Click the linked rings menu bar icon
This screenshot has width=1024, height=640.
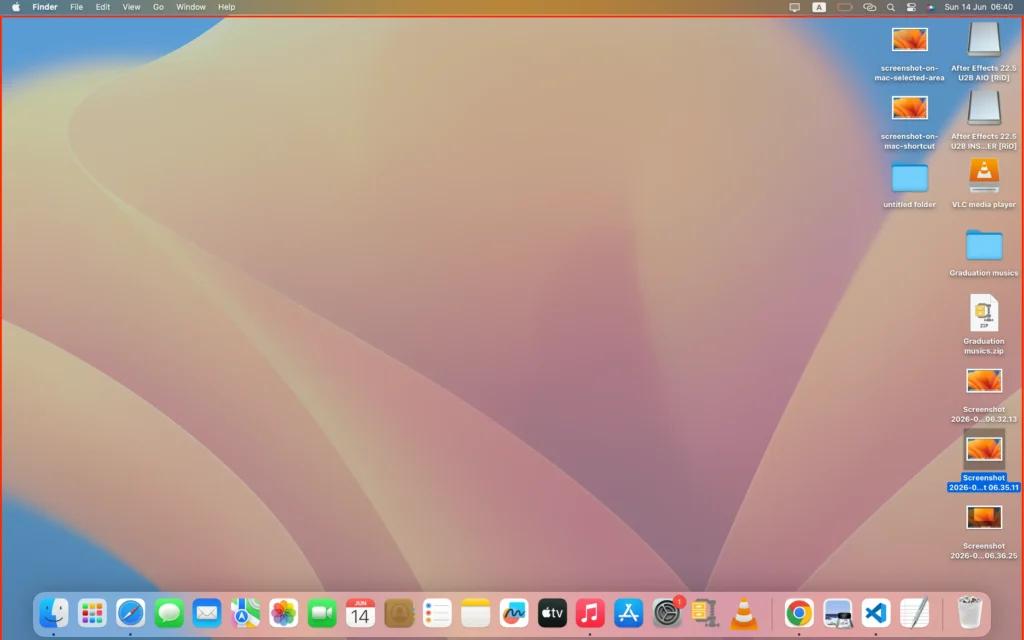point(869,7)
